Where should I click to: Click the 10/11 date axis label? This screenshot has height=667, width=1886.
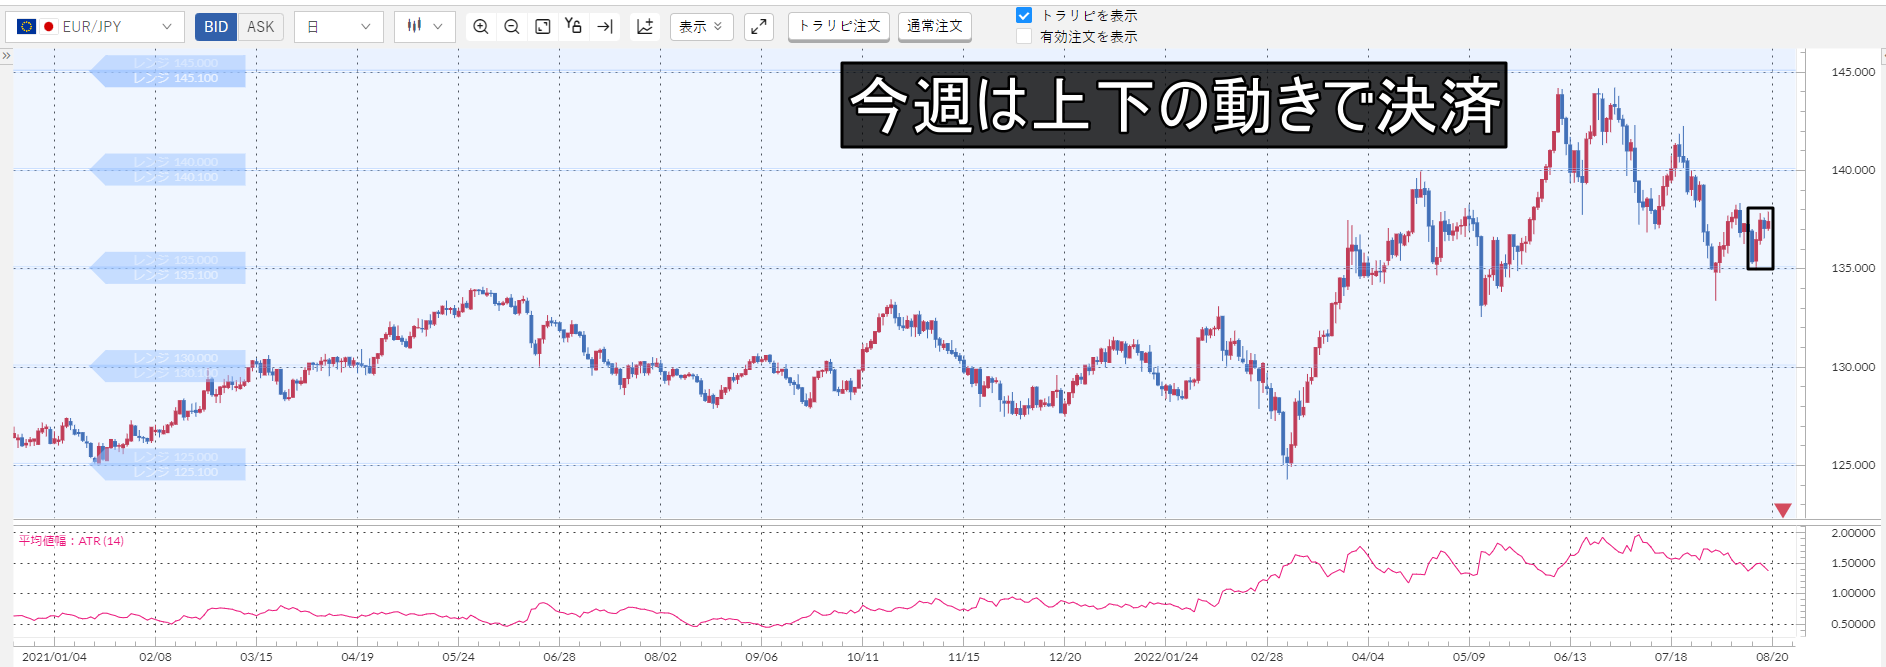[x=862, y=657]
